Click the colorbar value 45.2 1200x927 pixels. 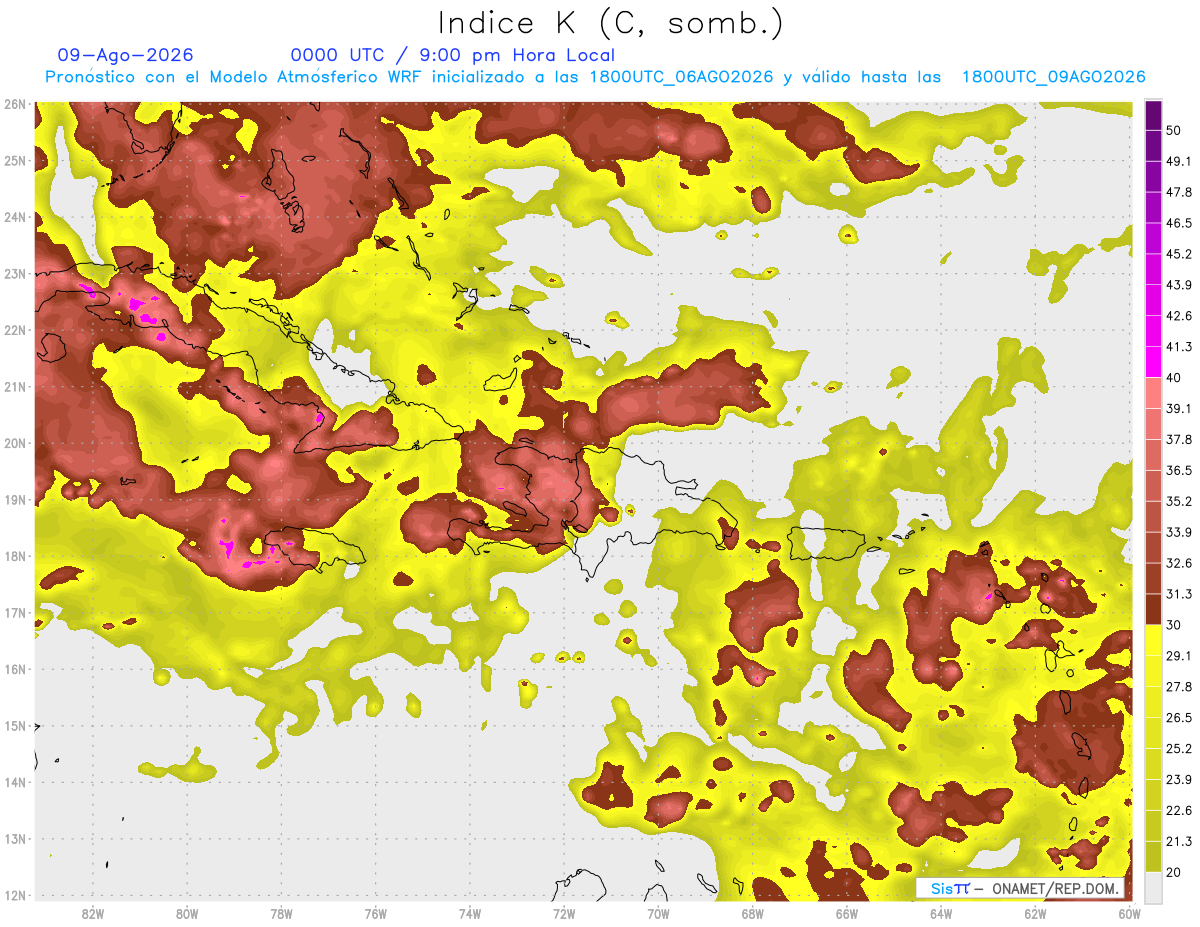tap(1179, 254)
